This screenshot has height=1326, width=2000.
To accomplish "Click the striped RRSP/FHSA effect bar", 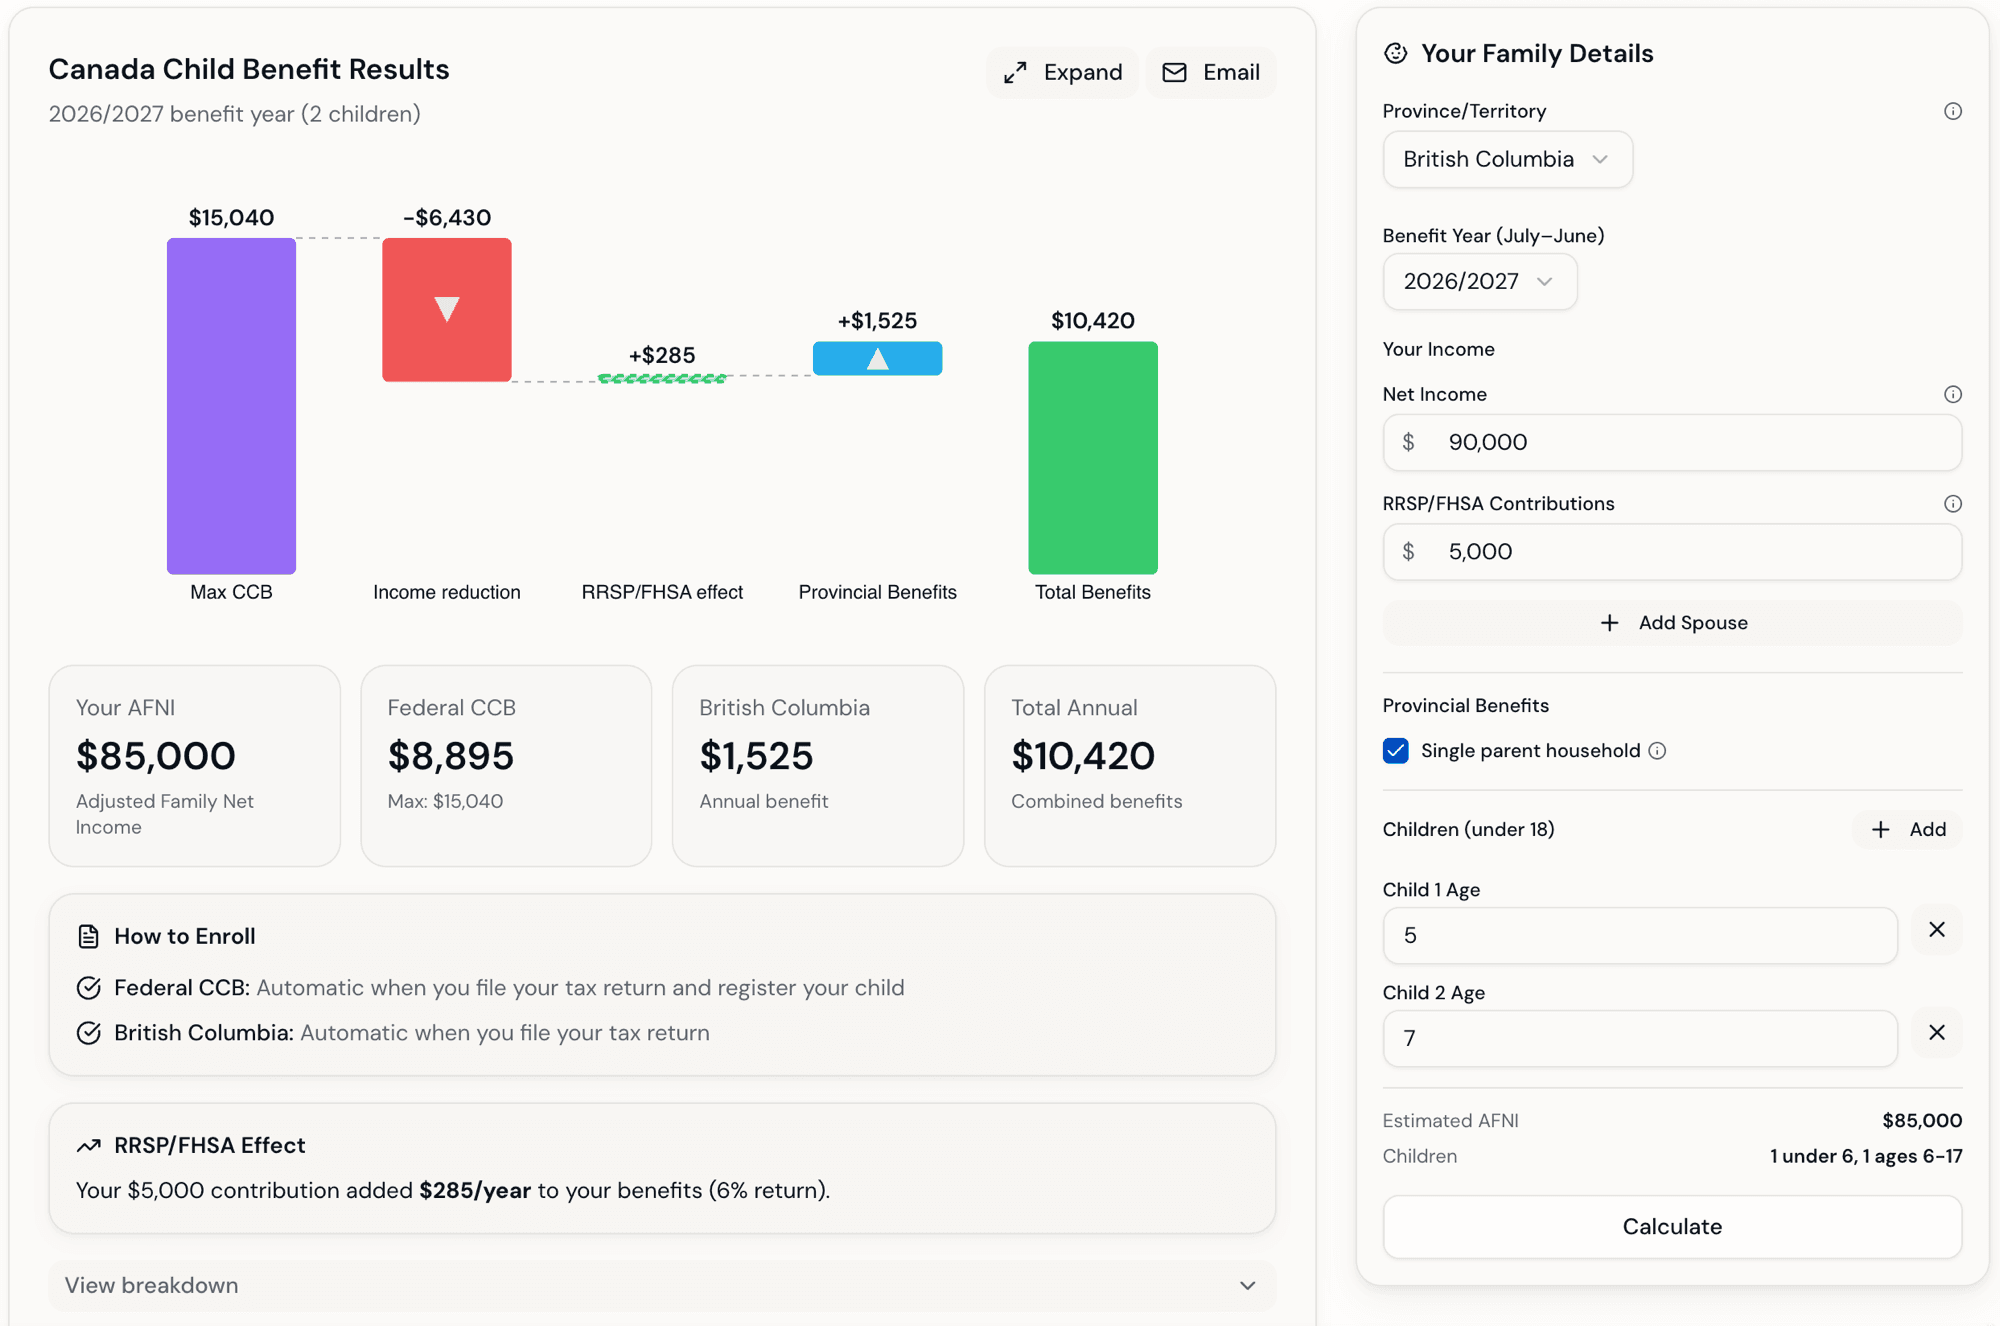I will point(662,378).
